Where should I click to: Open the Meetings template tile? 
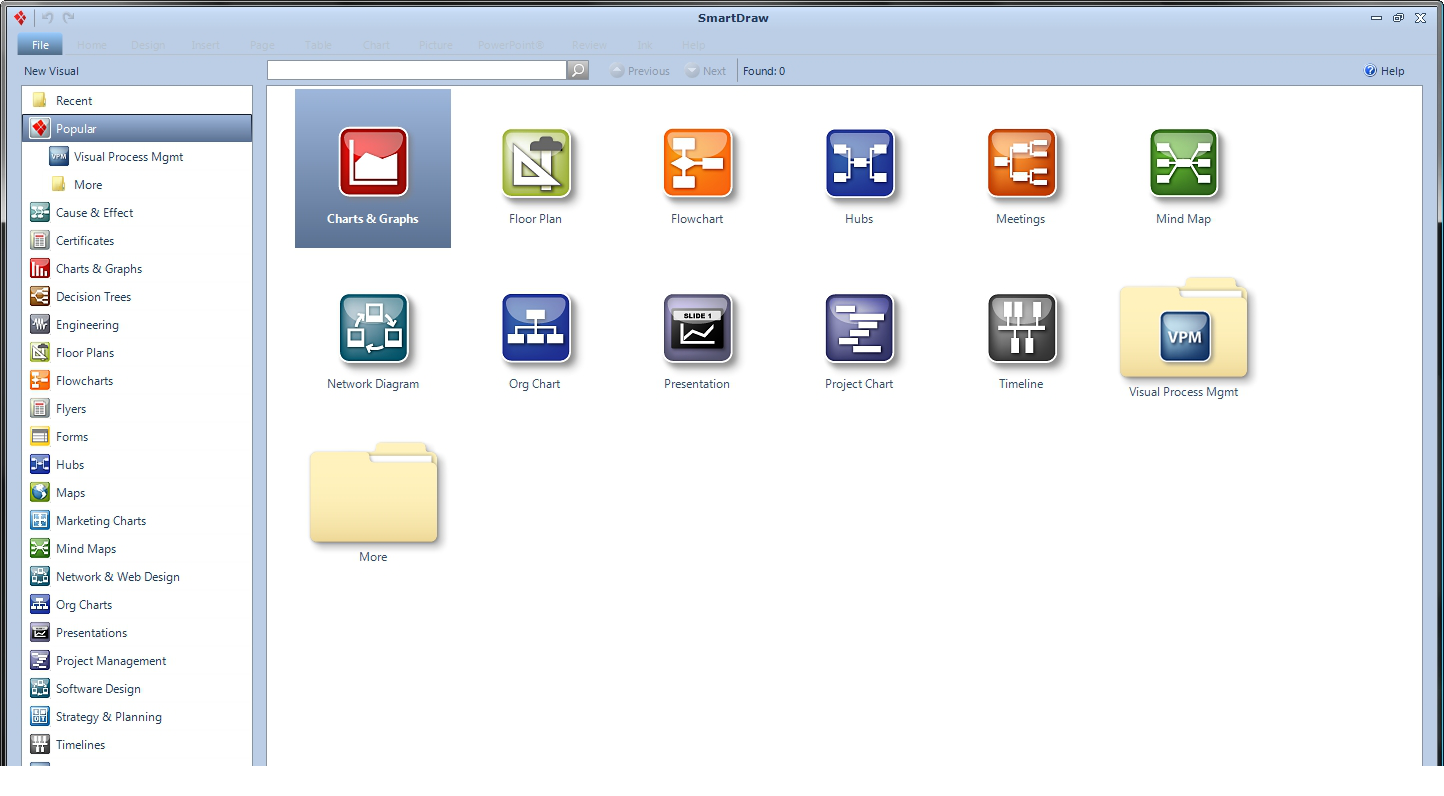(x=1021, y=175)
